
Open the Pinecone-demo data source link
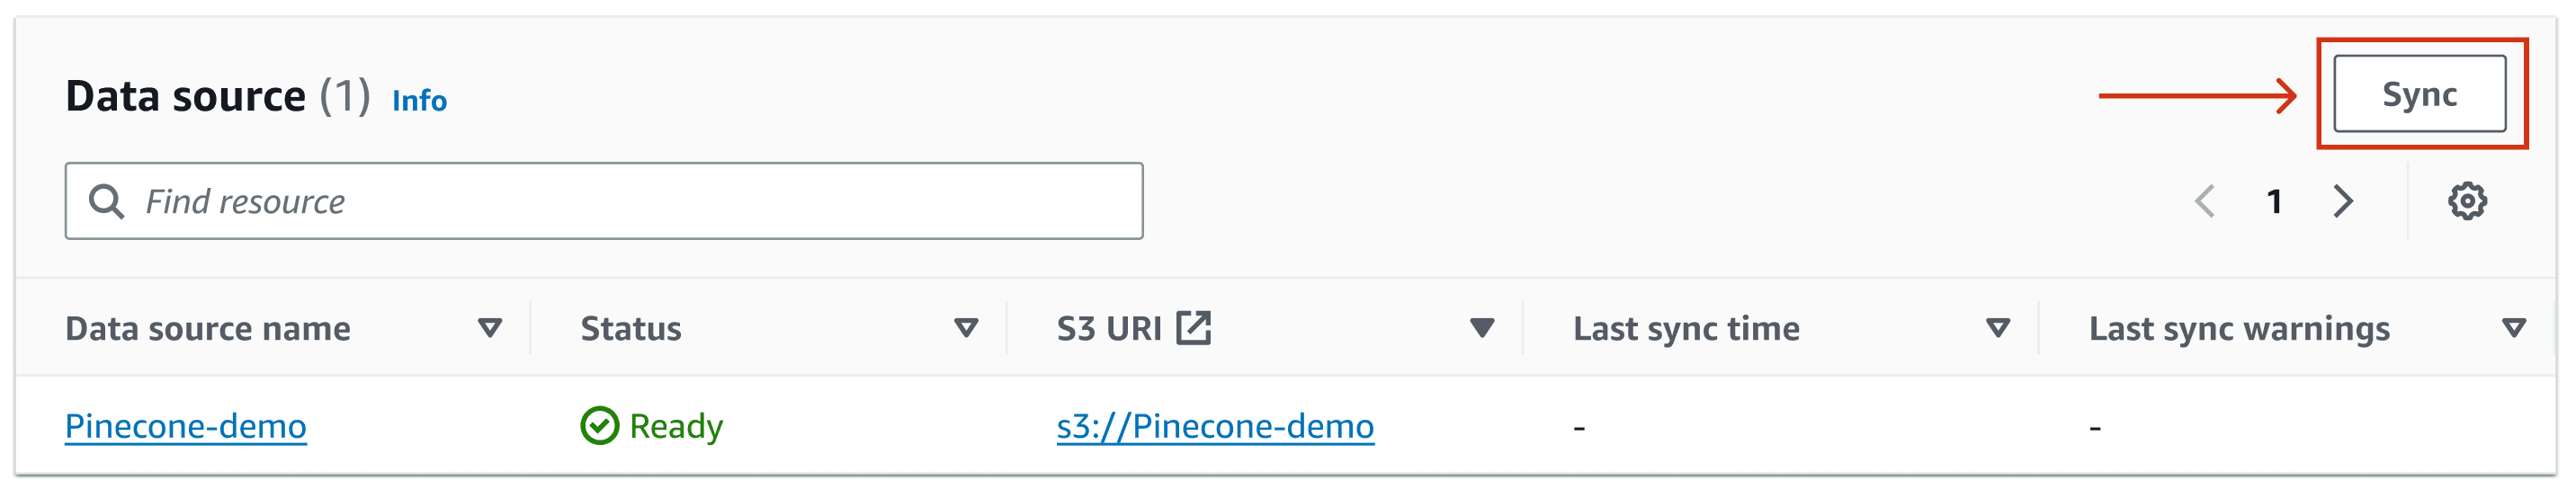coord(186,427)
